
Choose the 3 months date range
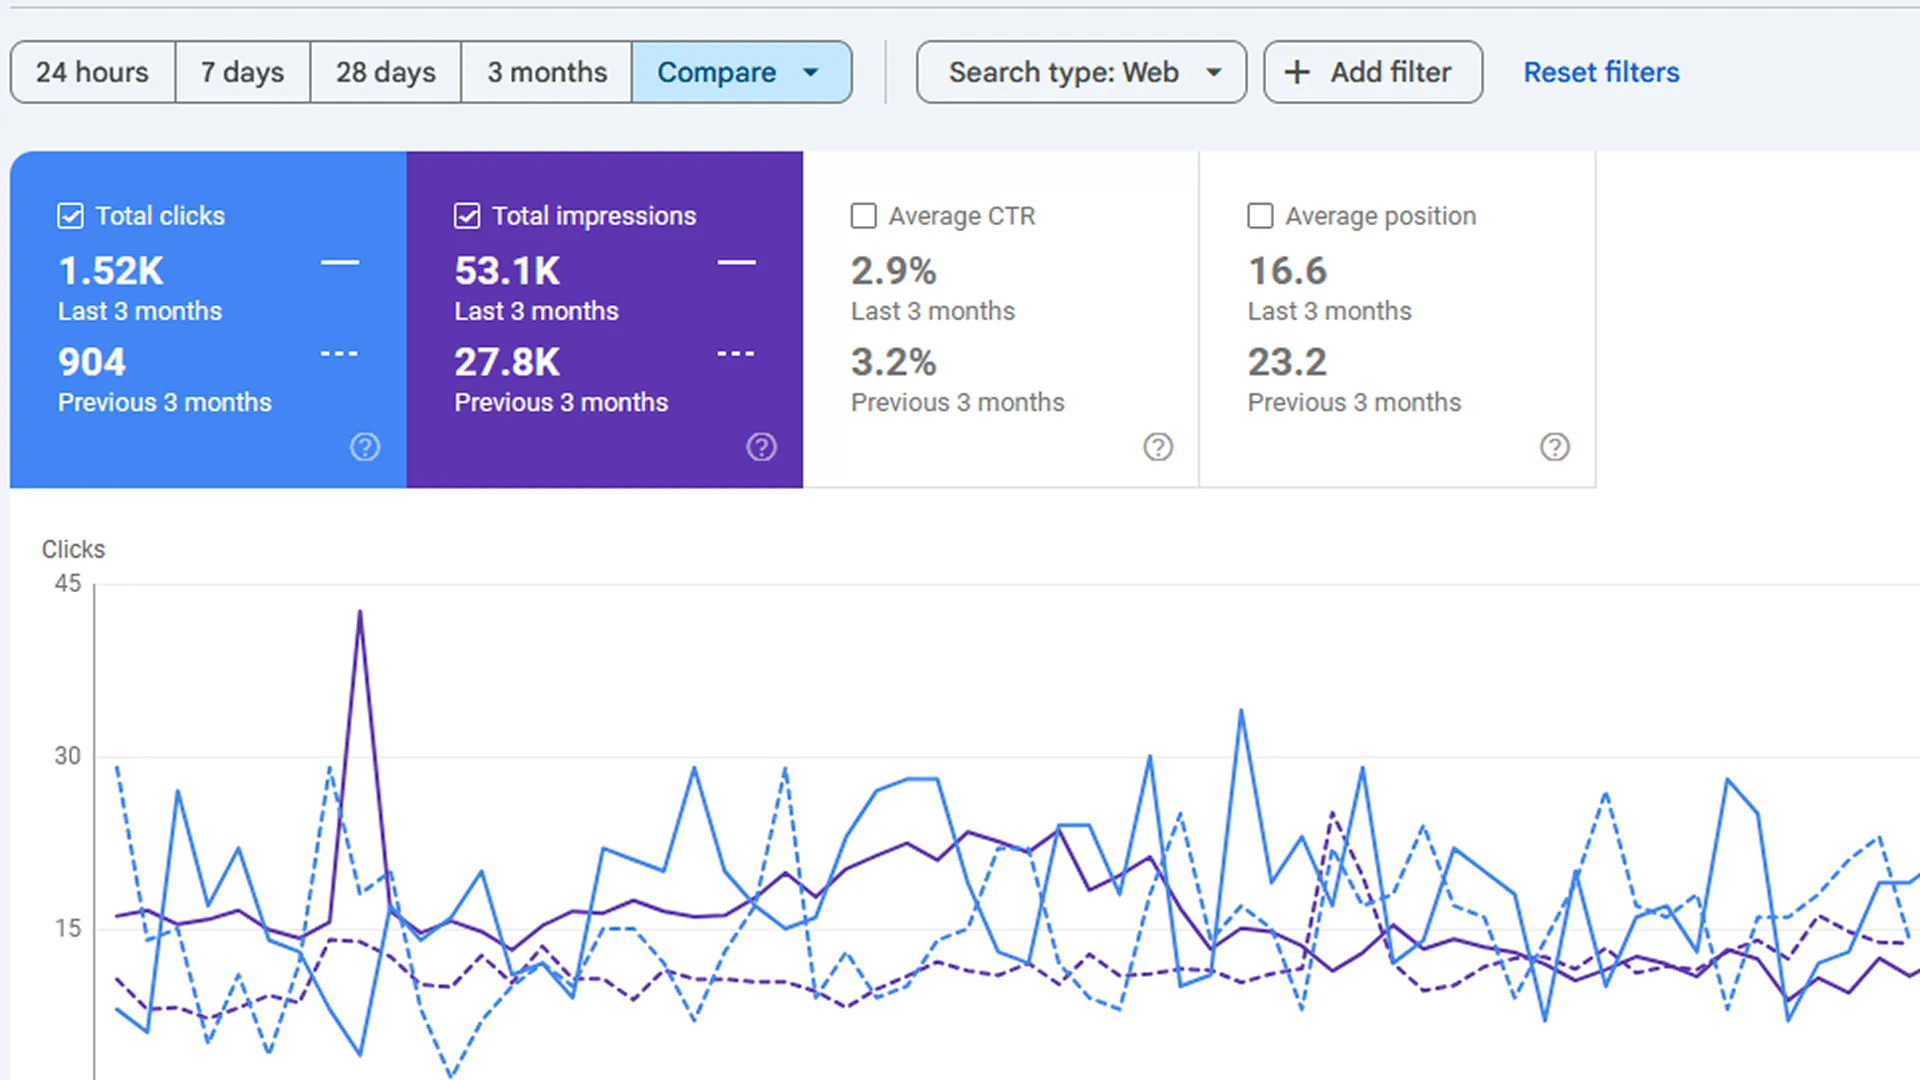(x=546, y=72)
